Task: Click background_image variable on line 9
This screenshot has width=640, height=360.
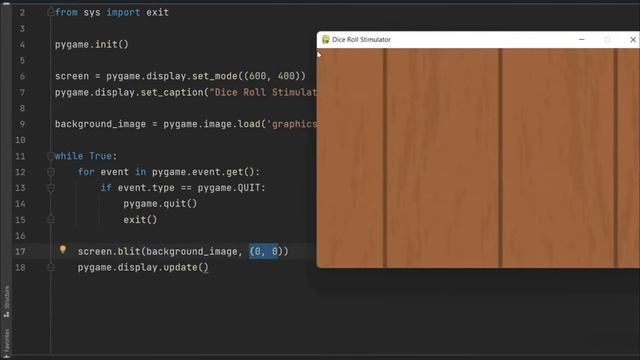Action: click(x=100, y=124)
